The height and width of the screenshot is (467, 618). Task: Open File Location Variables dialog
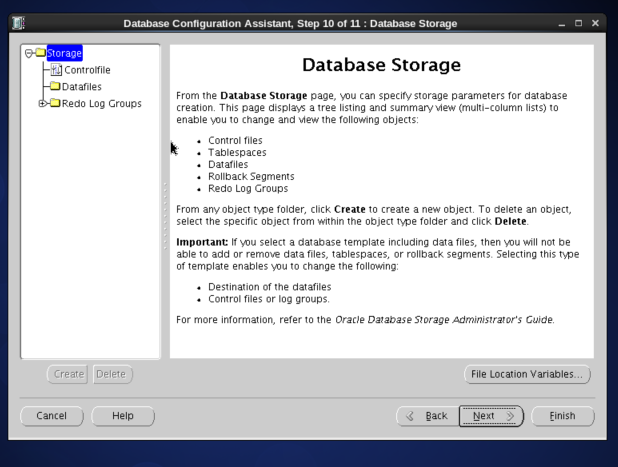(527, 374)
